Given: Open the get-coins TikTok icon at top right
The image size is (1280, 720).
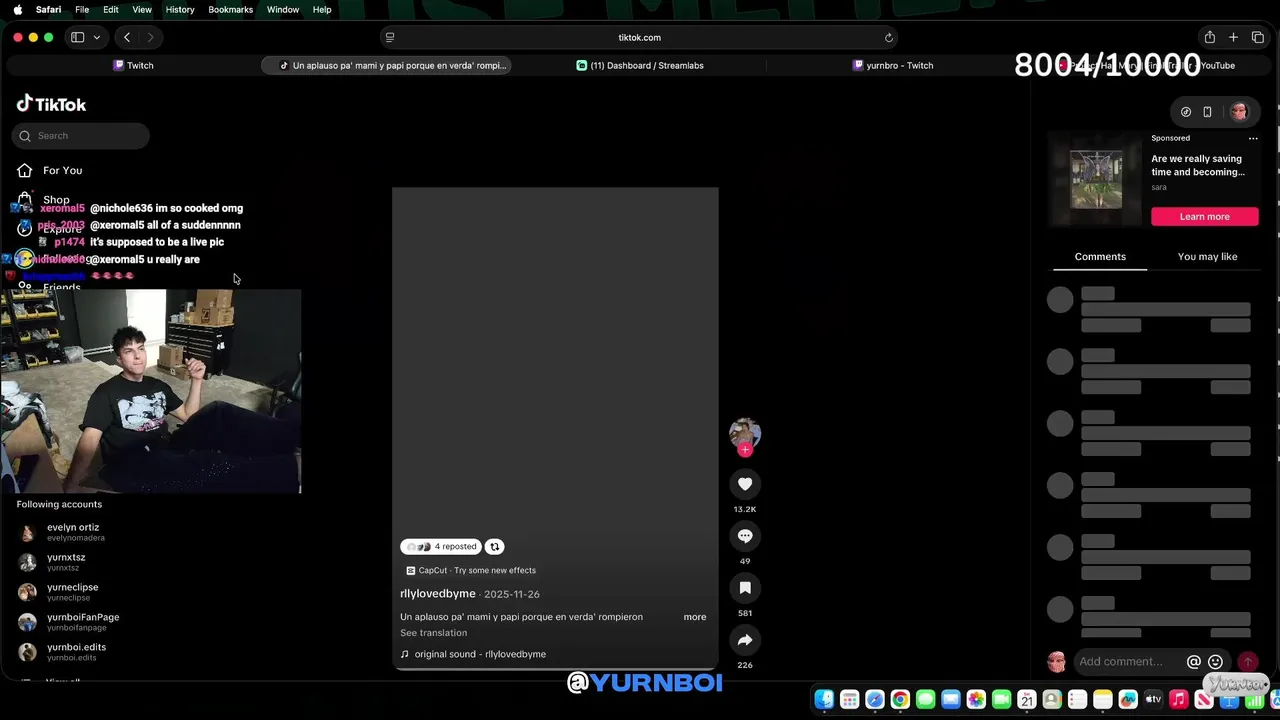Looking at the screenshot, I should (x=1186, y=112).
